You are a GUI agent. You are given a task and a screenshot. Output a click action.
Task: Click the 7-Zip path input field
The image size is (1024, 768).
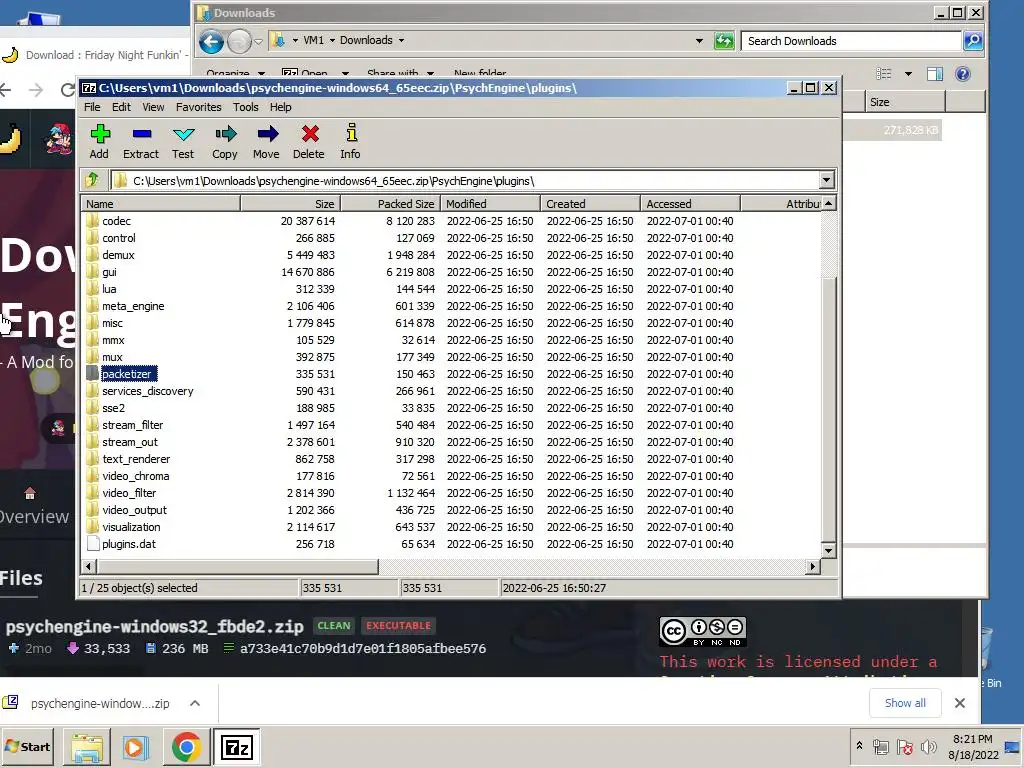464,181
